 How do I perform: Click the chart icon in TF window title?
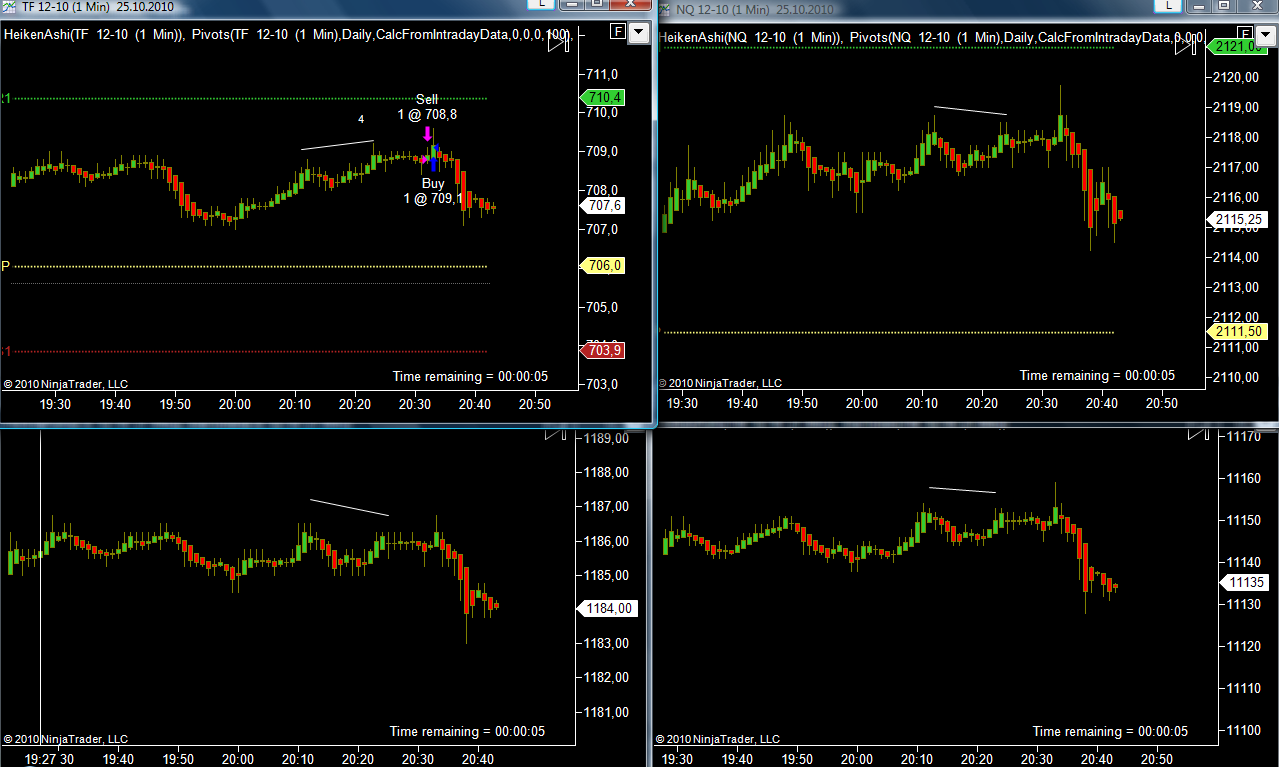pyautogui.click(x=11, y=7)
